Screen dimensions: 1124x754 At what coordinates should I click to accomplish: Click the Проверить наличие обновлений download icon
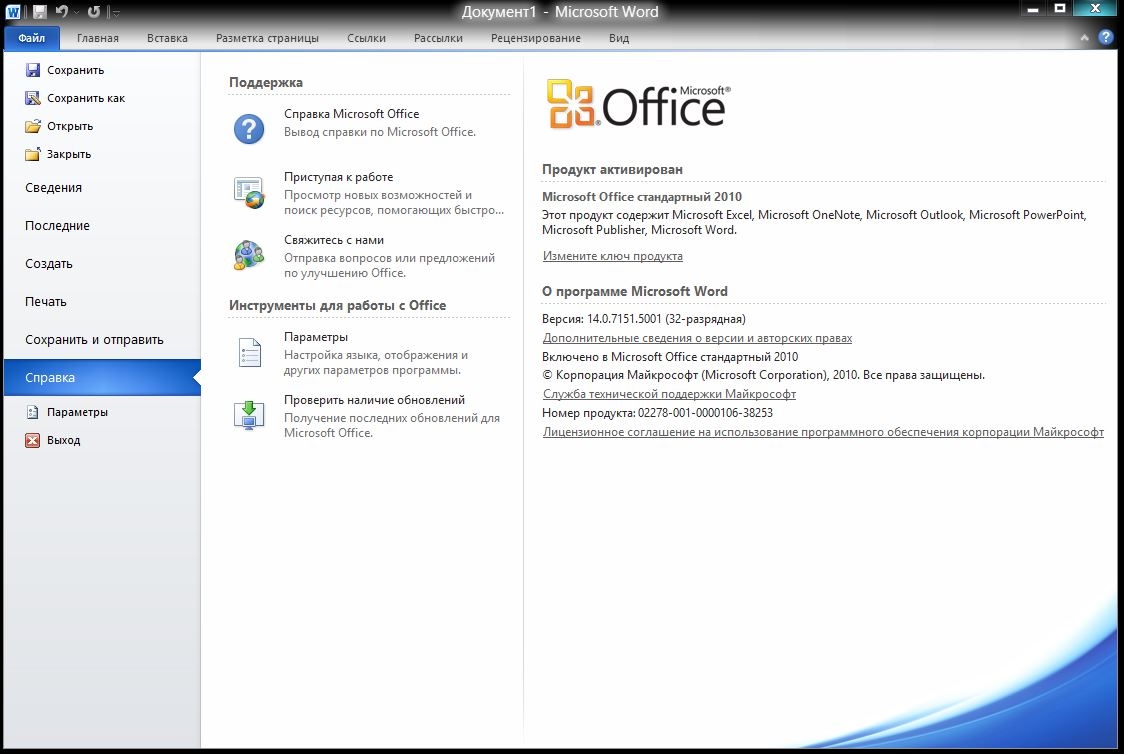point(249,415)
